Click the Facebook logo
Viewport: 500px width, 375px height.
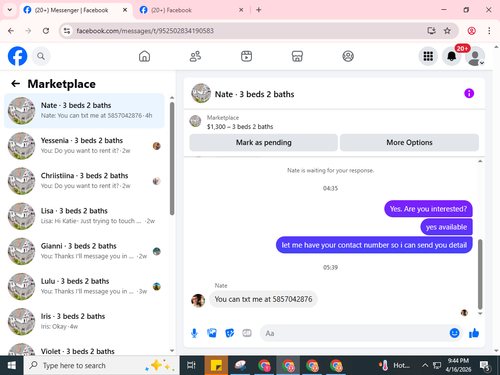[17, 56]
